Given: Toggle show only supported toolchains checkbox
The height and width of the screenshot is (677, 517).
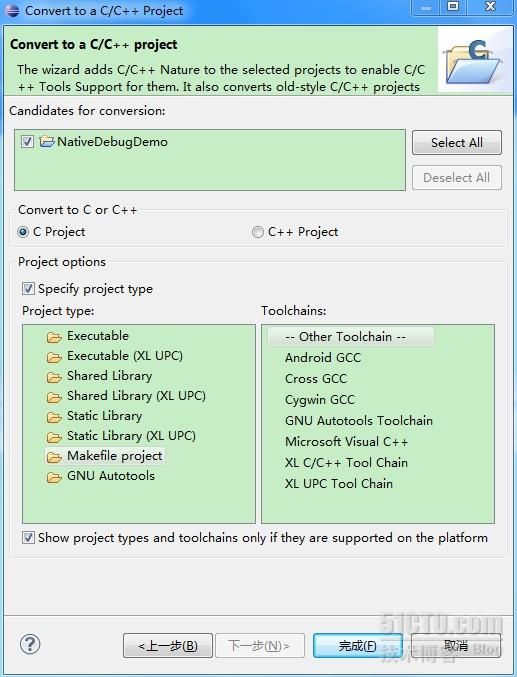Looking at the screenshot, I should [x=28, y=538].
